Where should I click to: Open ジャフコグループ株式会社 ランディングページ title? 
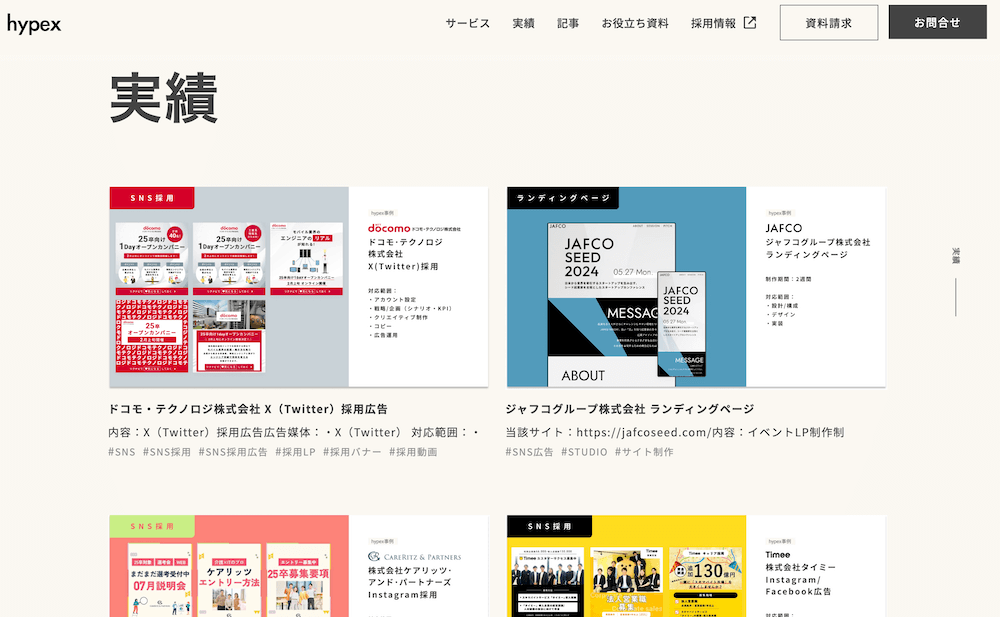click(x=630, y=408)
